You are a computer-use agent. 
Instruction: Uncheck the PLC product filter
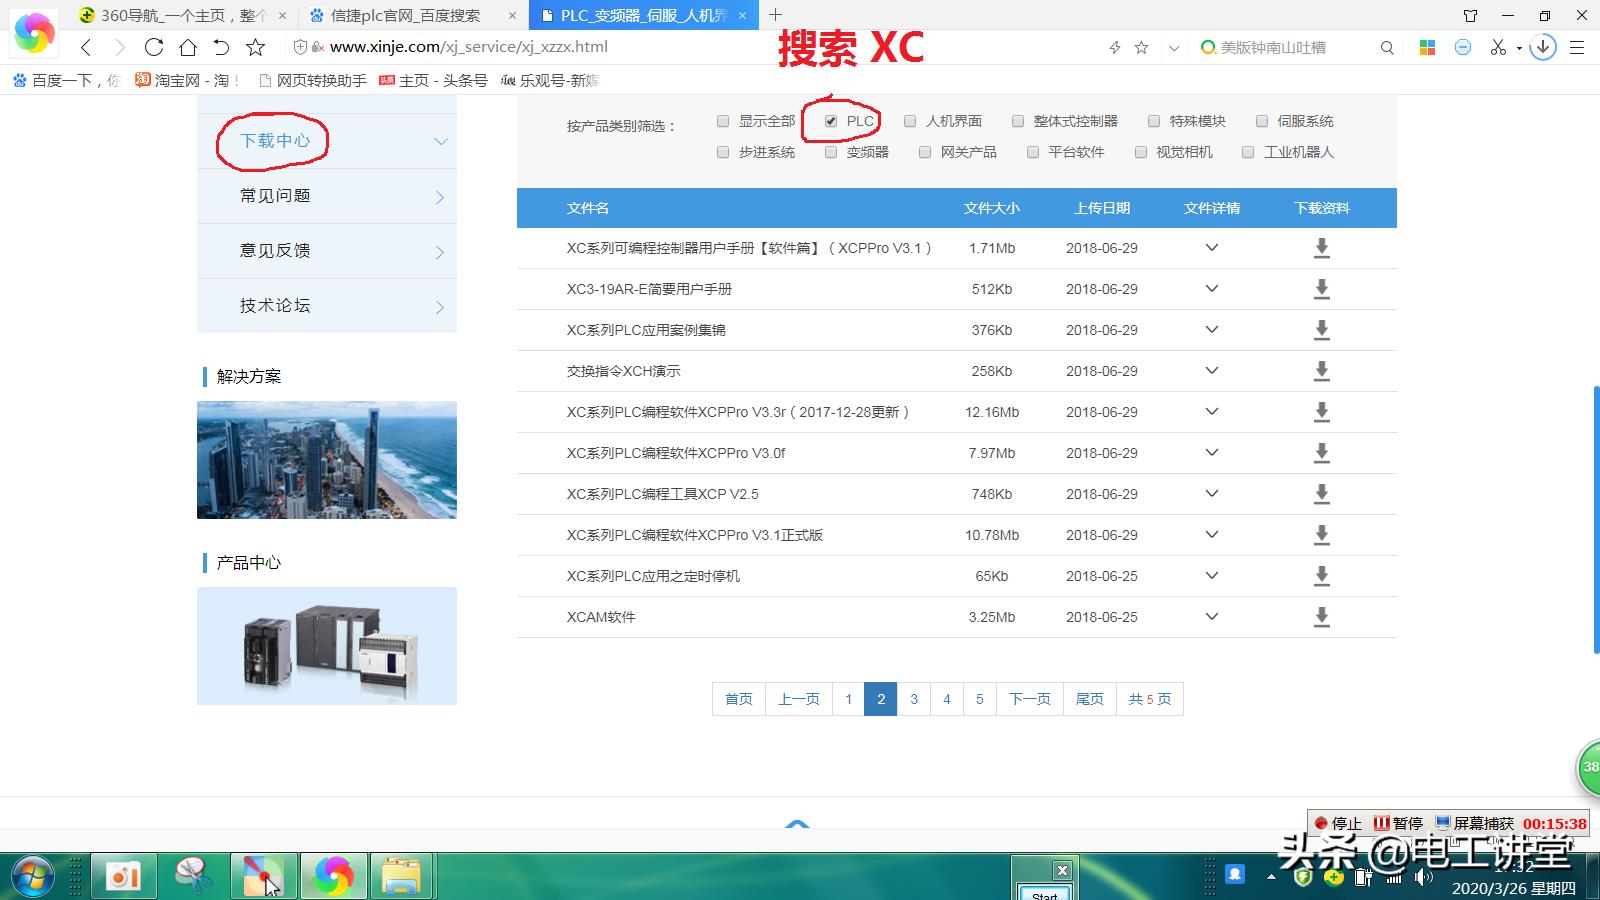pyautogui.click(x=831, y=121)
